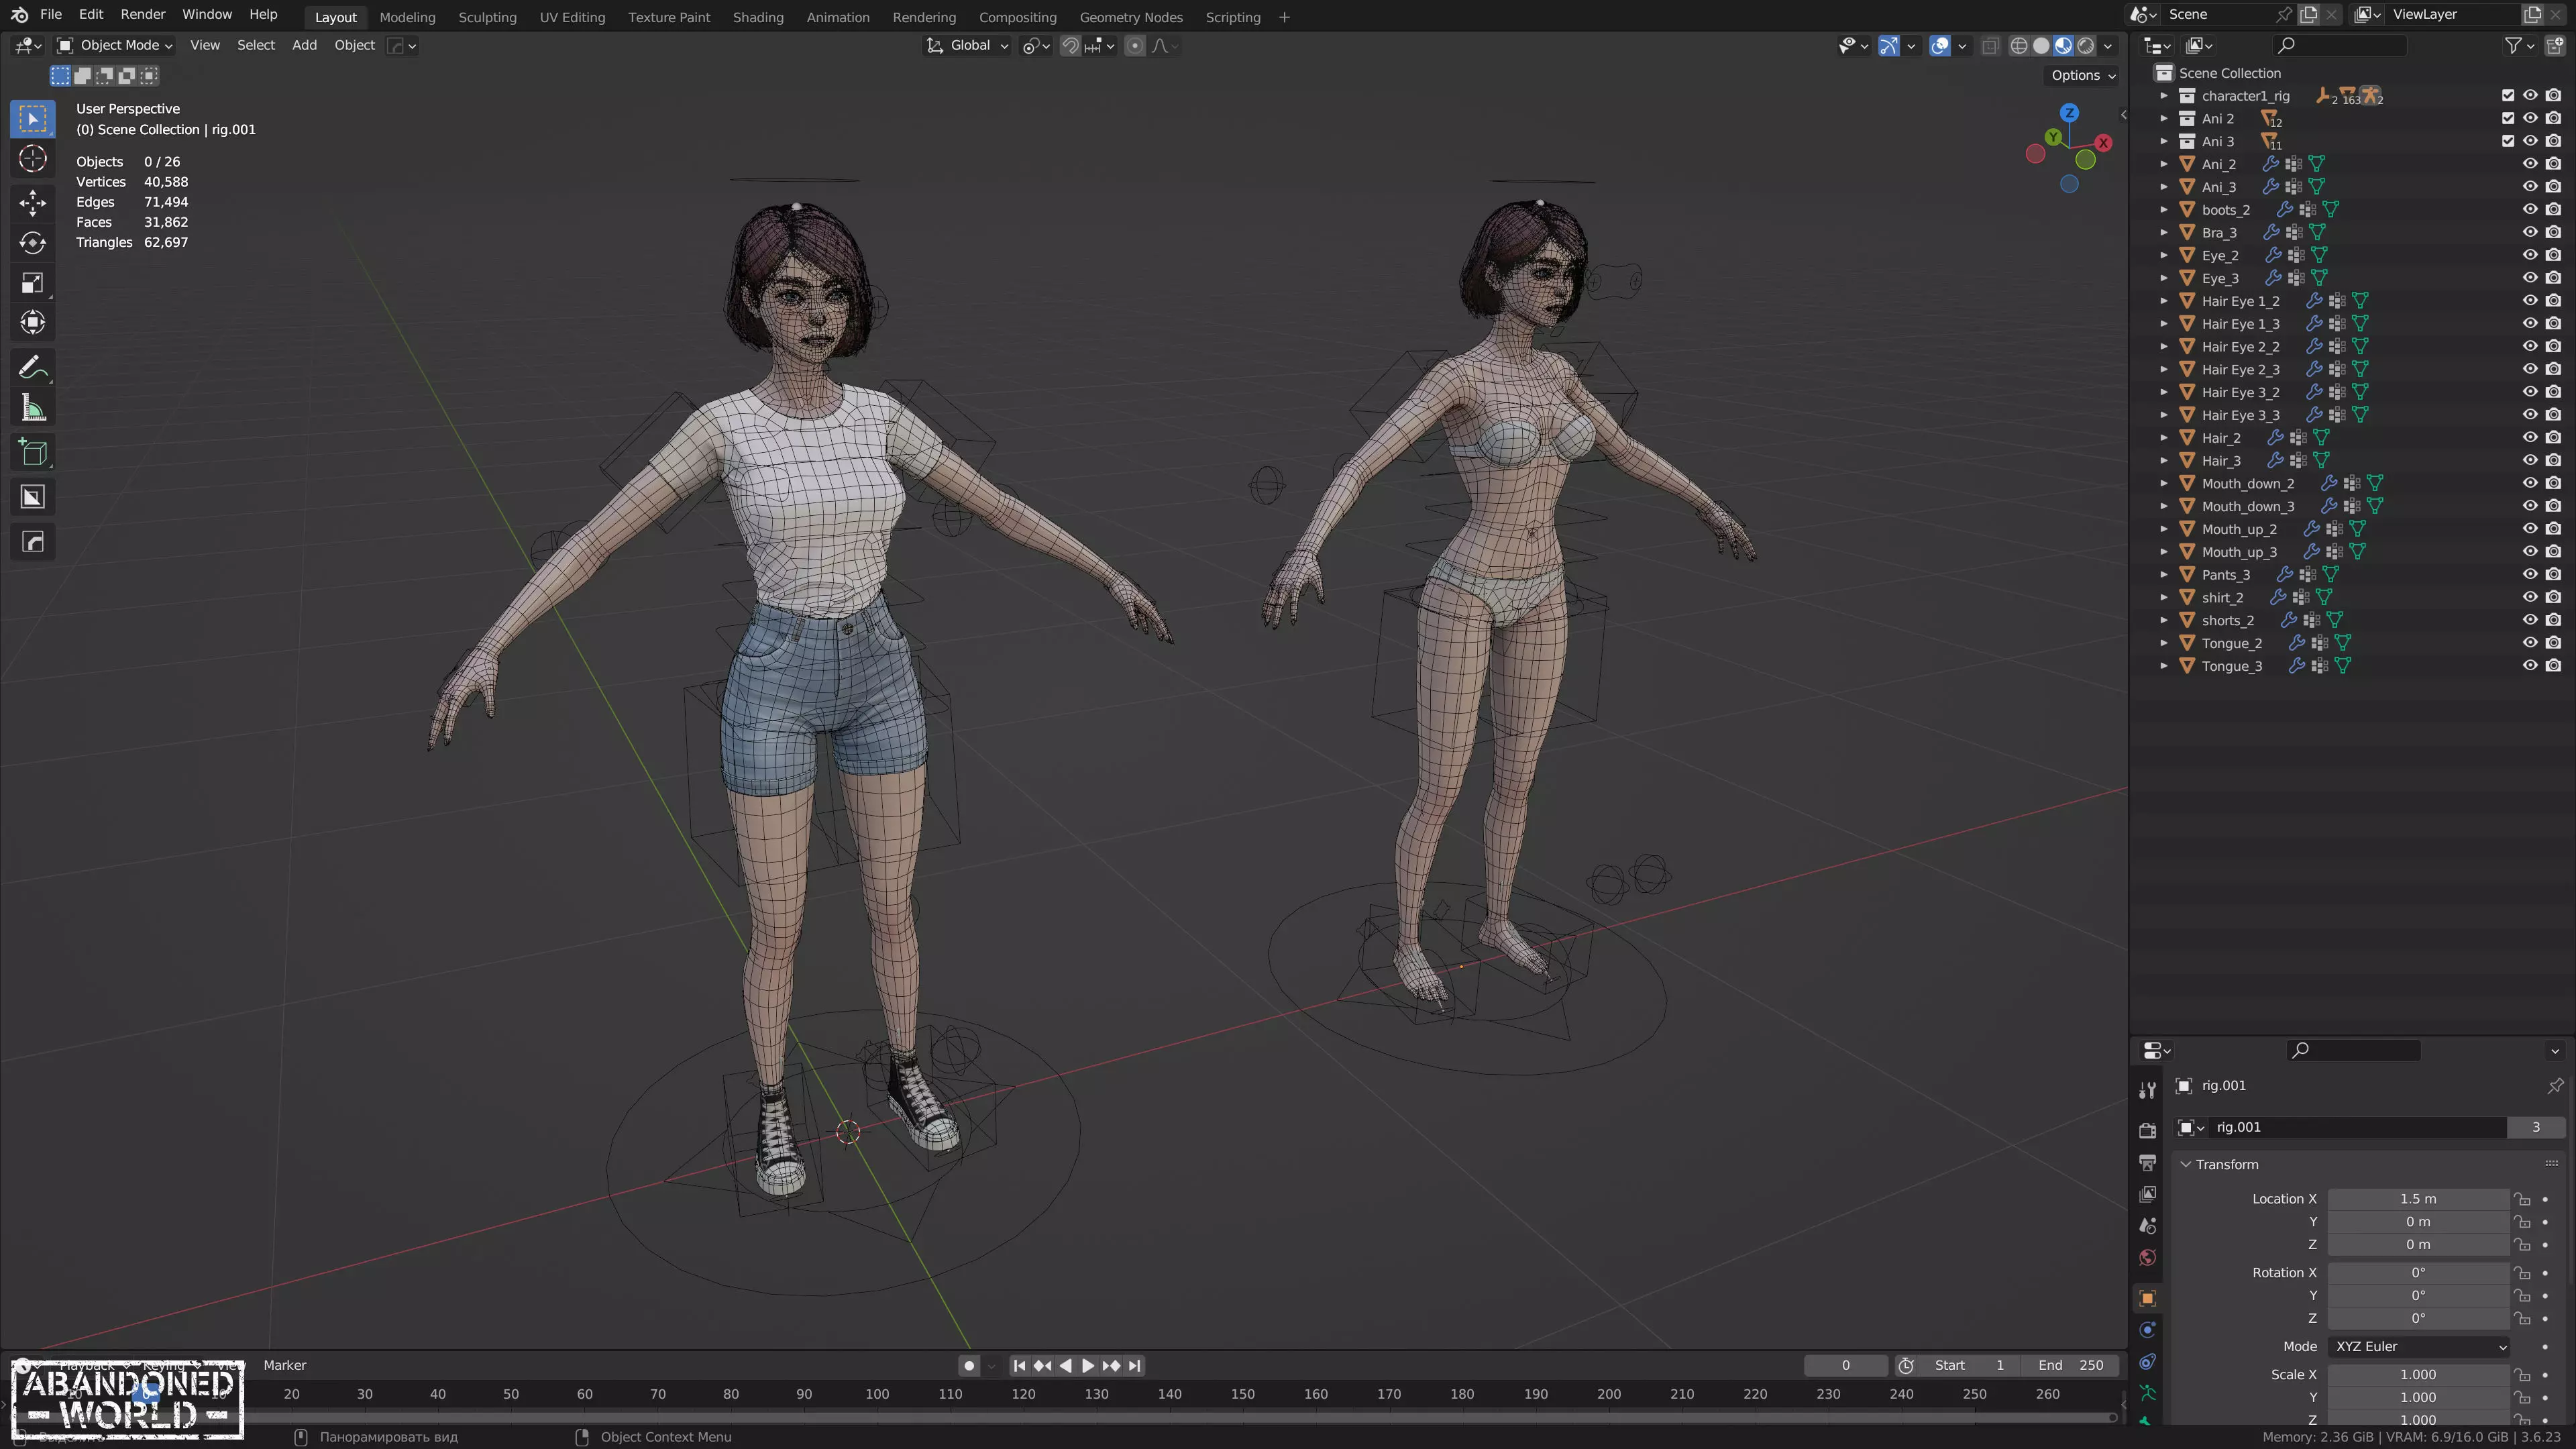The height and width of the screenshot is (1449, 2576).
Task: Open the shading options dropdown arrow
Action: tap(2108, 45)
